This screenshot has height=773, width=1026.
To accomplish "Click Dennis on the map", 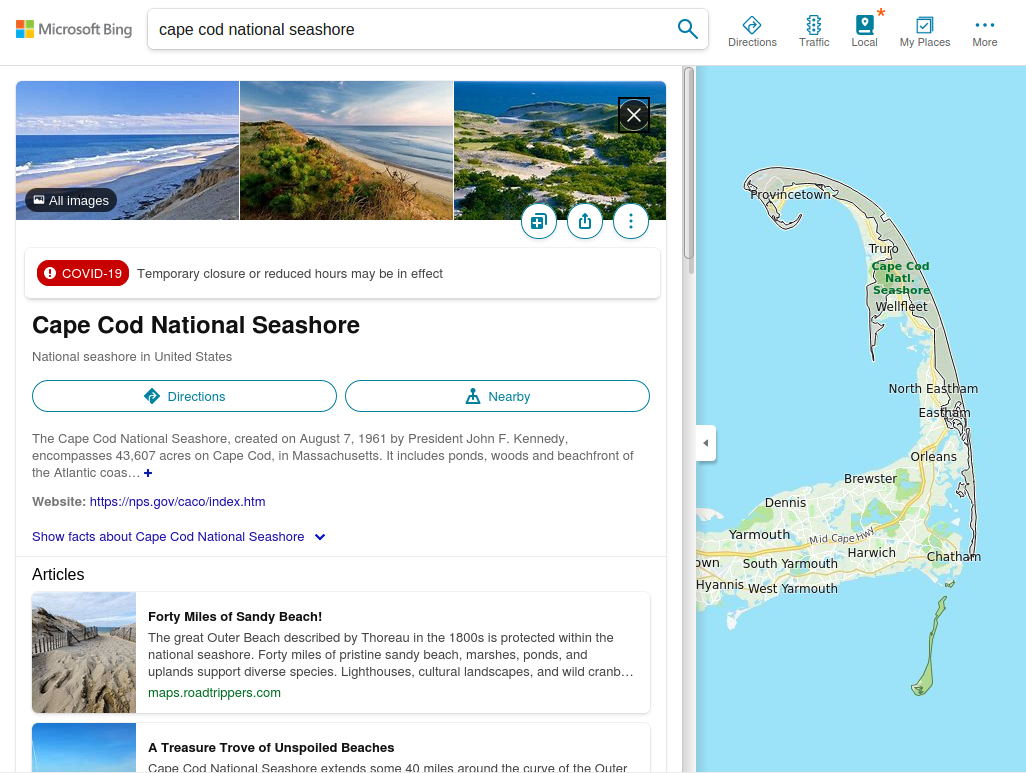I will pyautogui.click(x=785, y=503).
